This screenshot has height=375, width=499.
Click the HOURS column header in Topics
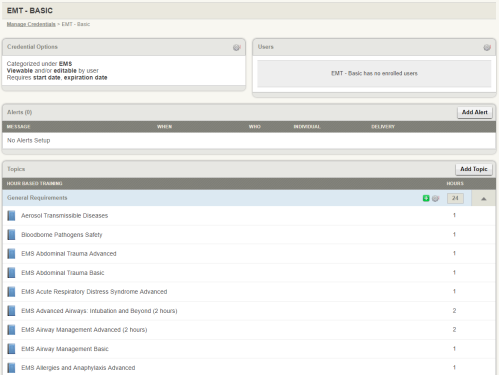point(455,183)
